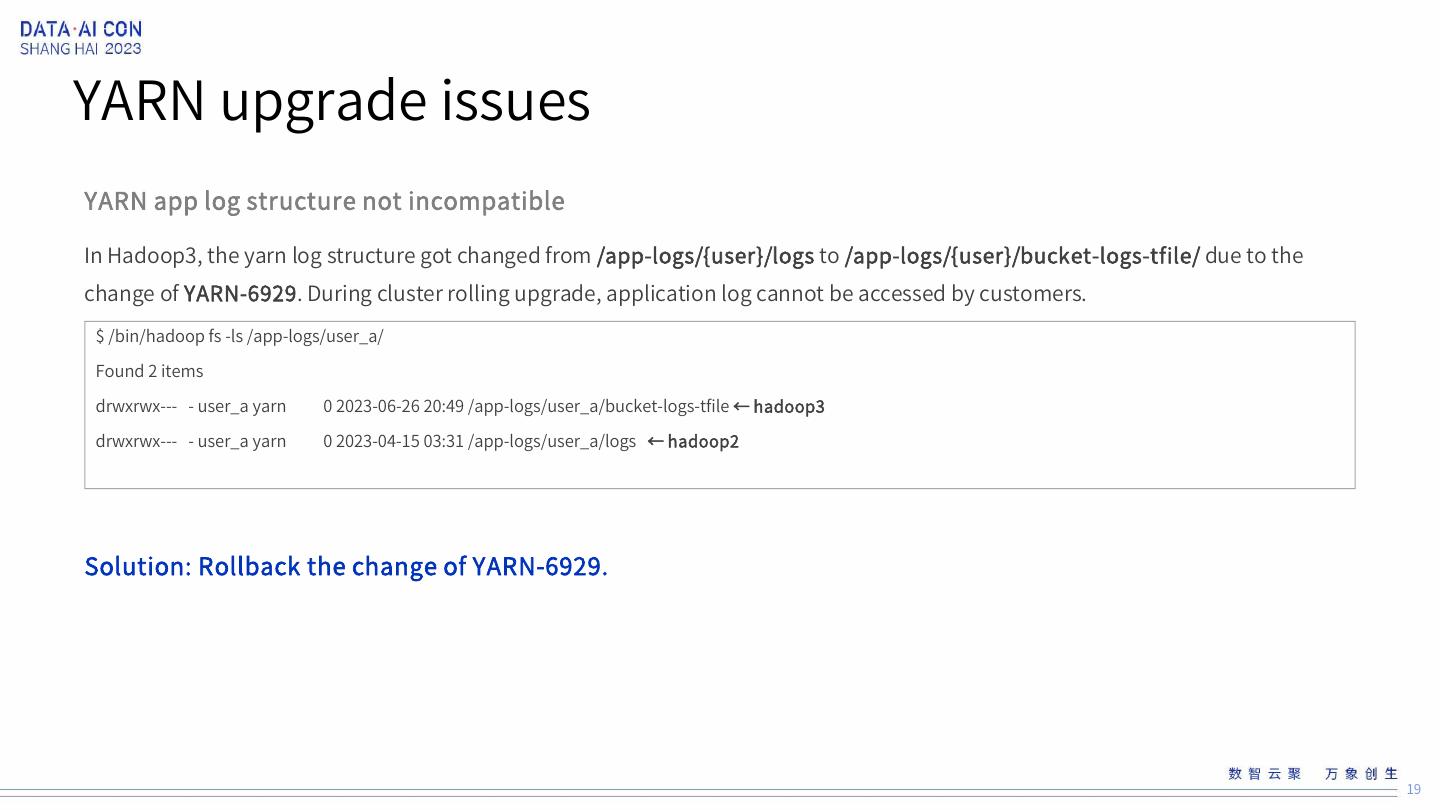1440x810 pixels.
Task: Click the bold path /app-logs/{user}/bucket-logs-tfile/
Action: point(1021,256)
